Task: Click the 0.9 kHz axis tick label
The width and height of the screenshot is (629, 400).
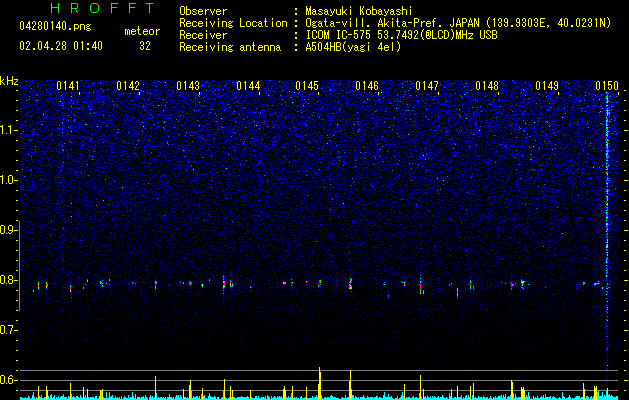Action: point(7,230)
